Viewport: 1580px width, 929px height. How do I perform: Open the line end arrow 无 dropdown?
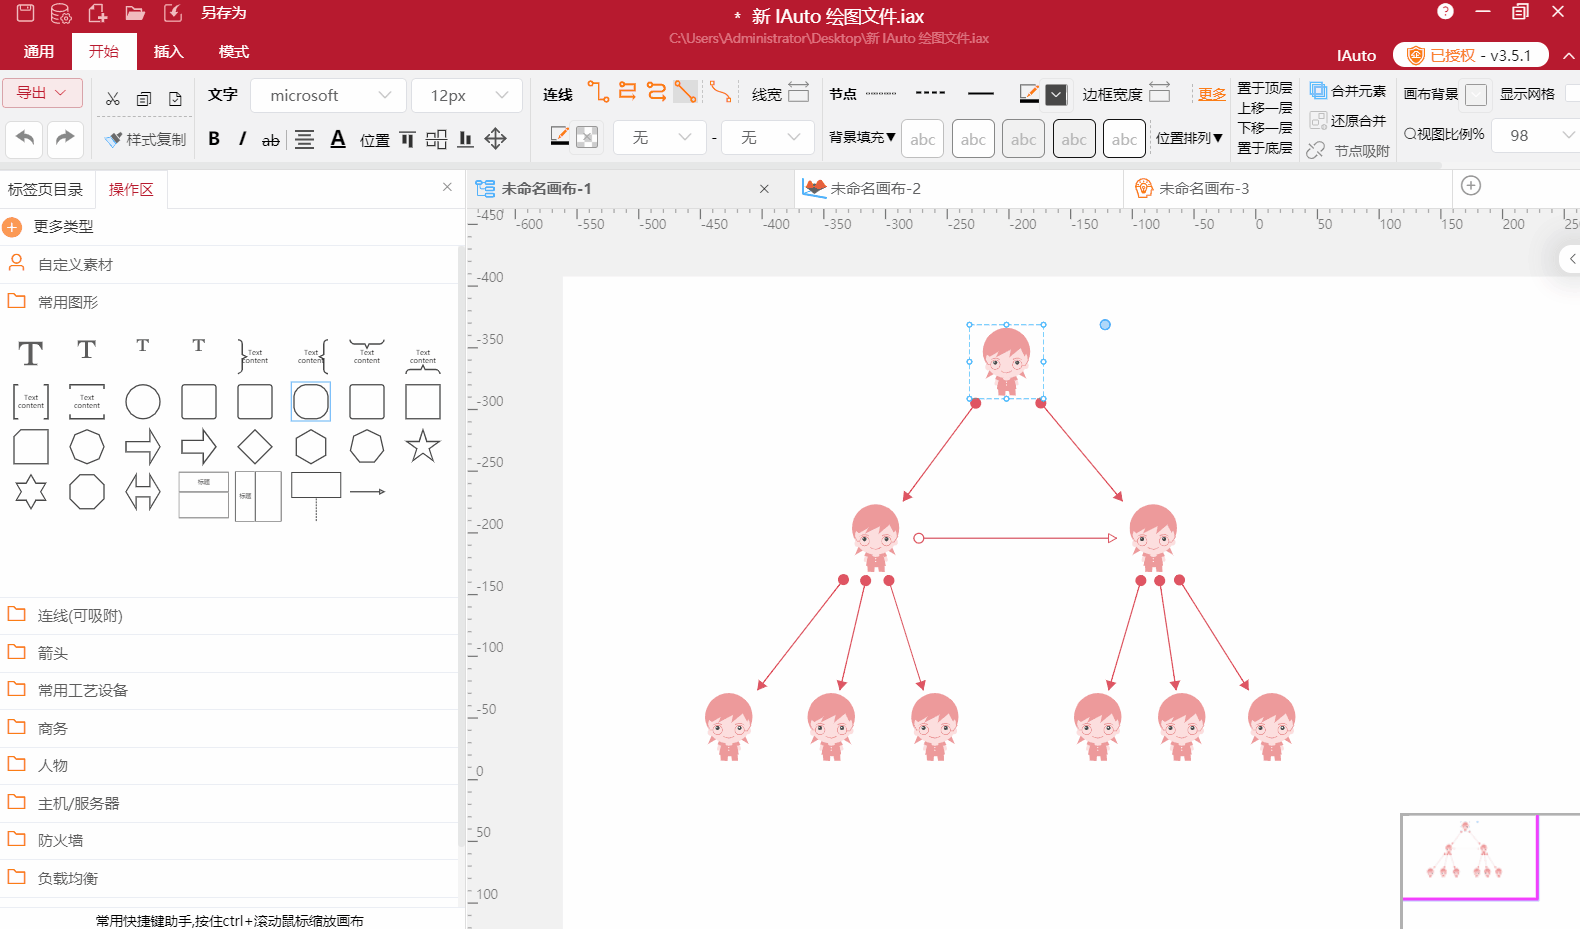click(768, 137)
